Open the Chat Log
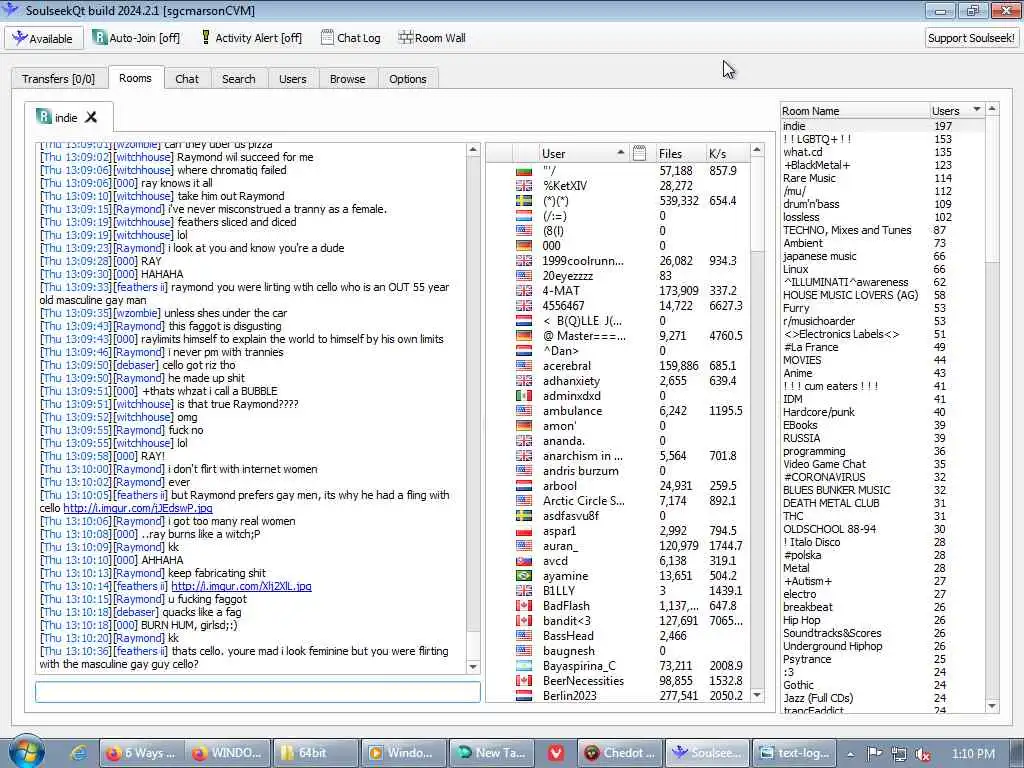This screenshot has height=768, width=1024. coord(351,38)
